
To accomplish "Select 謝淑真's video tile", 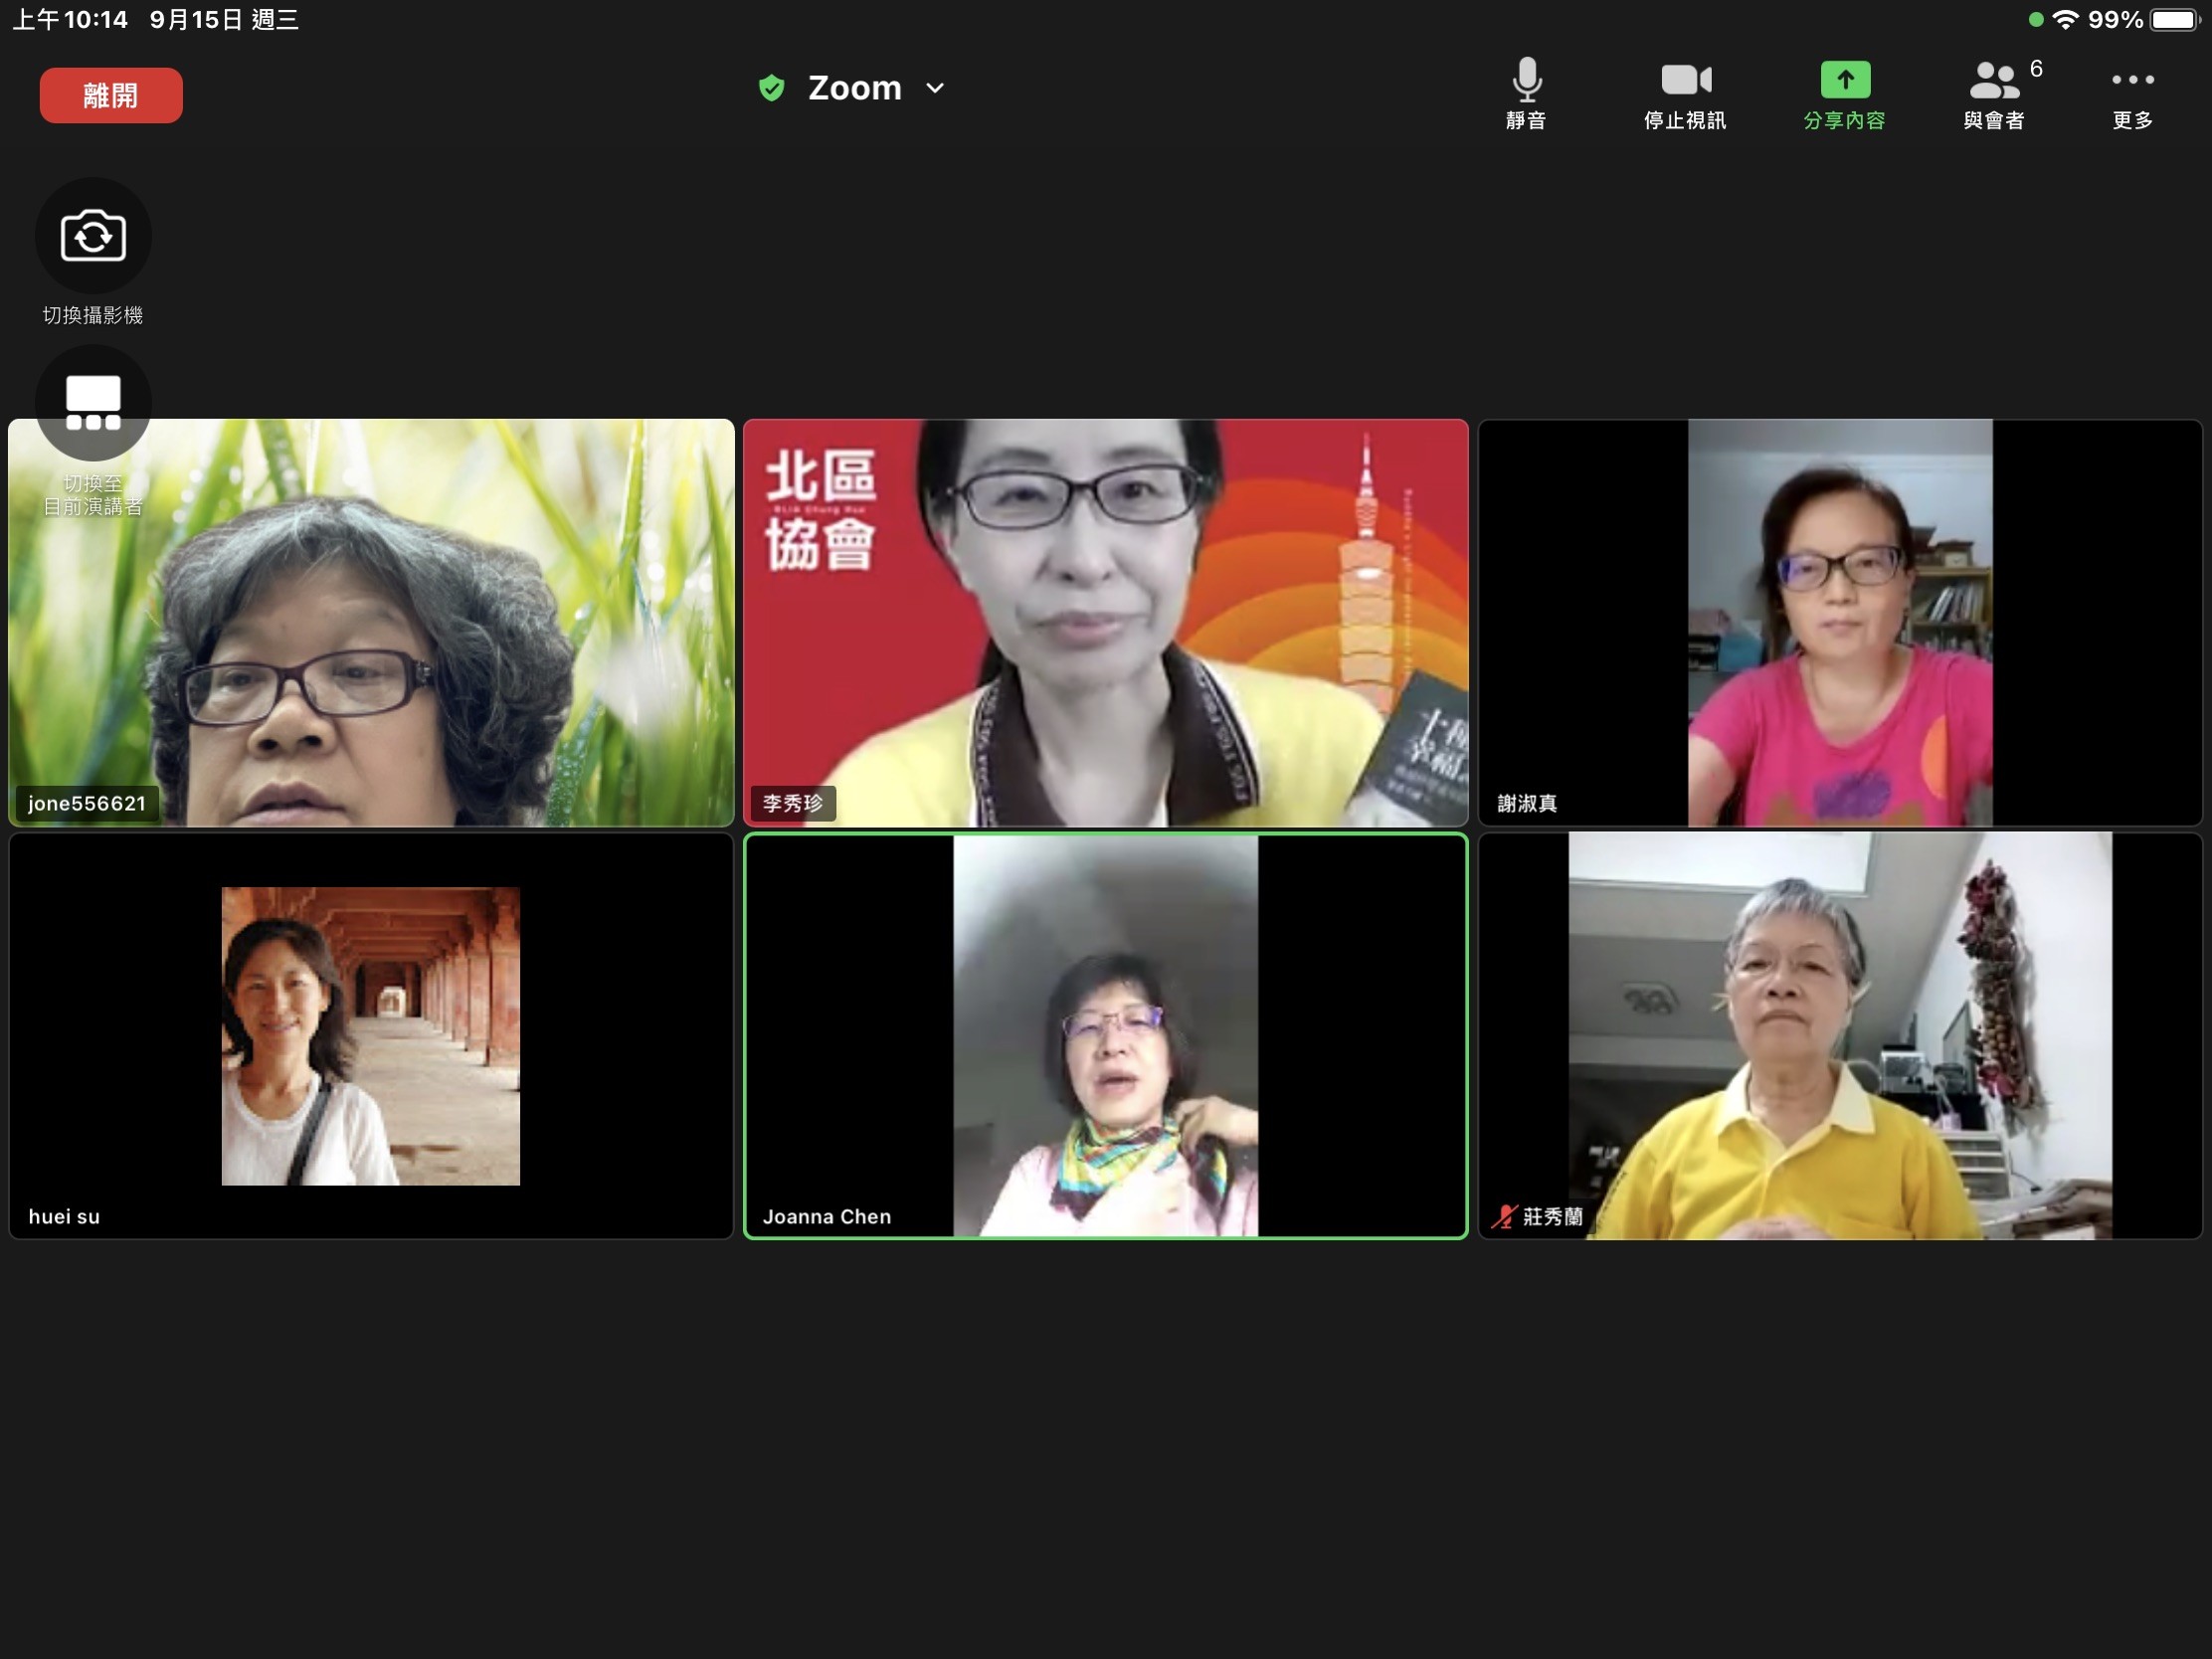I will coord(1840,622).
